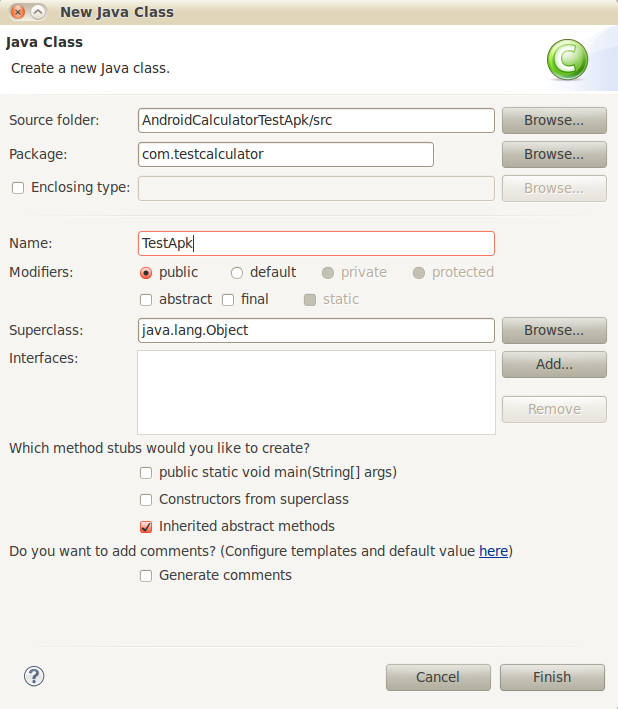Enable public static void main stub
Image resolution: width=618 pixels, height=709 pixels.
coord(146,472)
